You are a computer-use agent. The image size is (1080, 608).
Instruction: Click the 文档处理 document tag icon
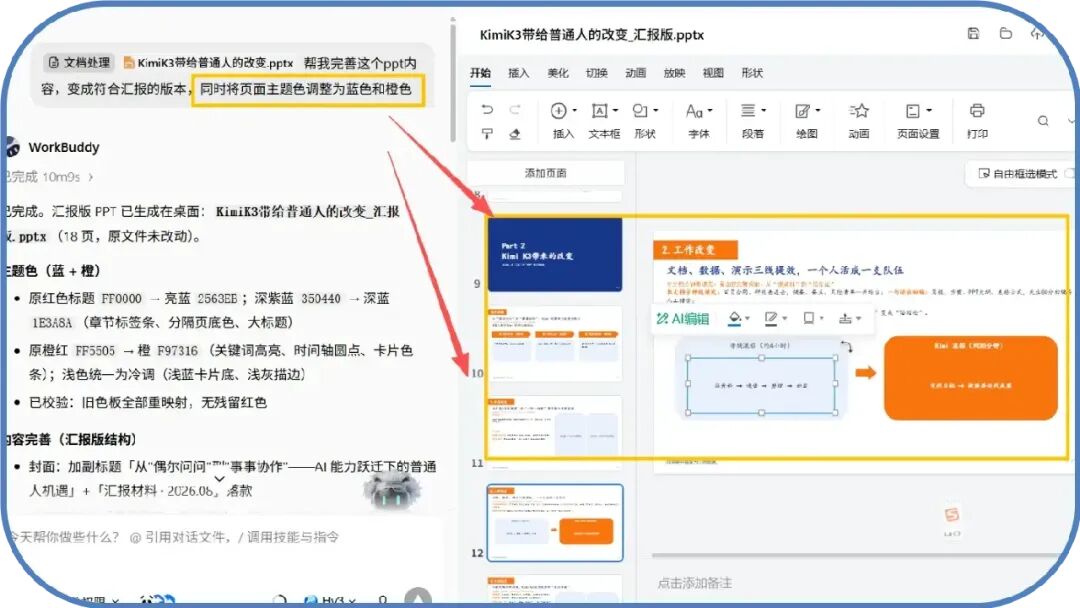tap(54, 63)
